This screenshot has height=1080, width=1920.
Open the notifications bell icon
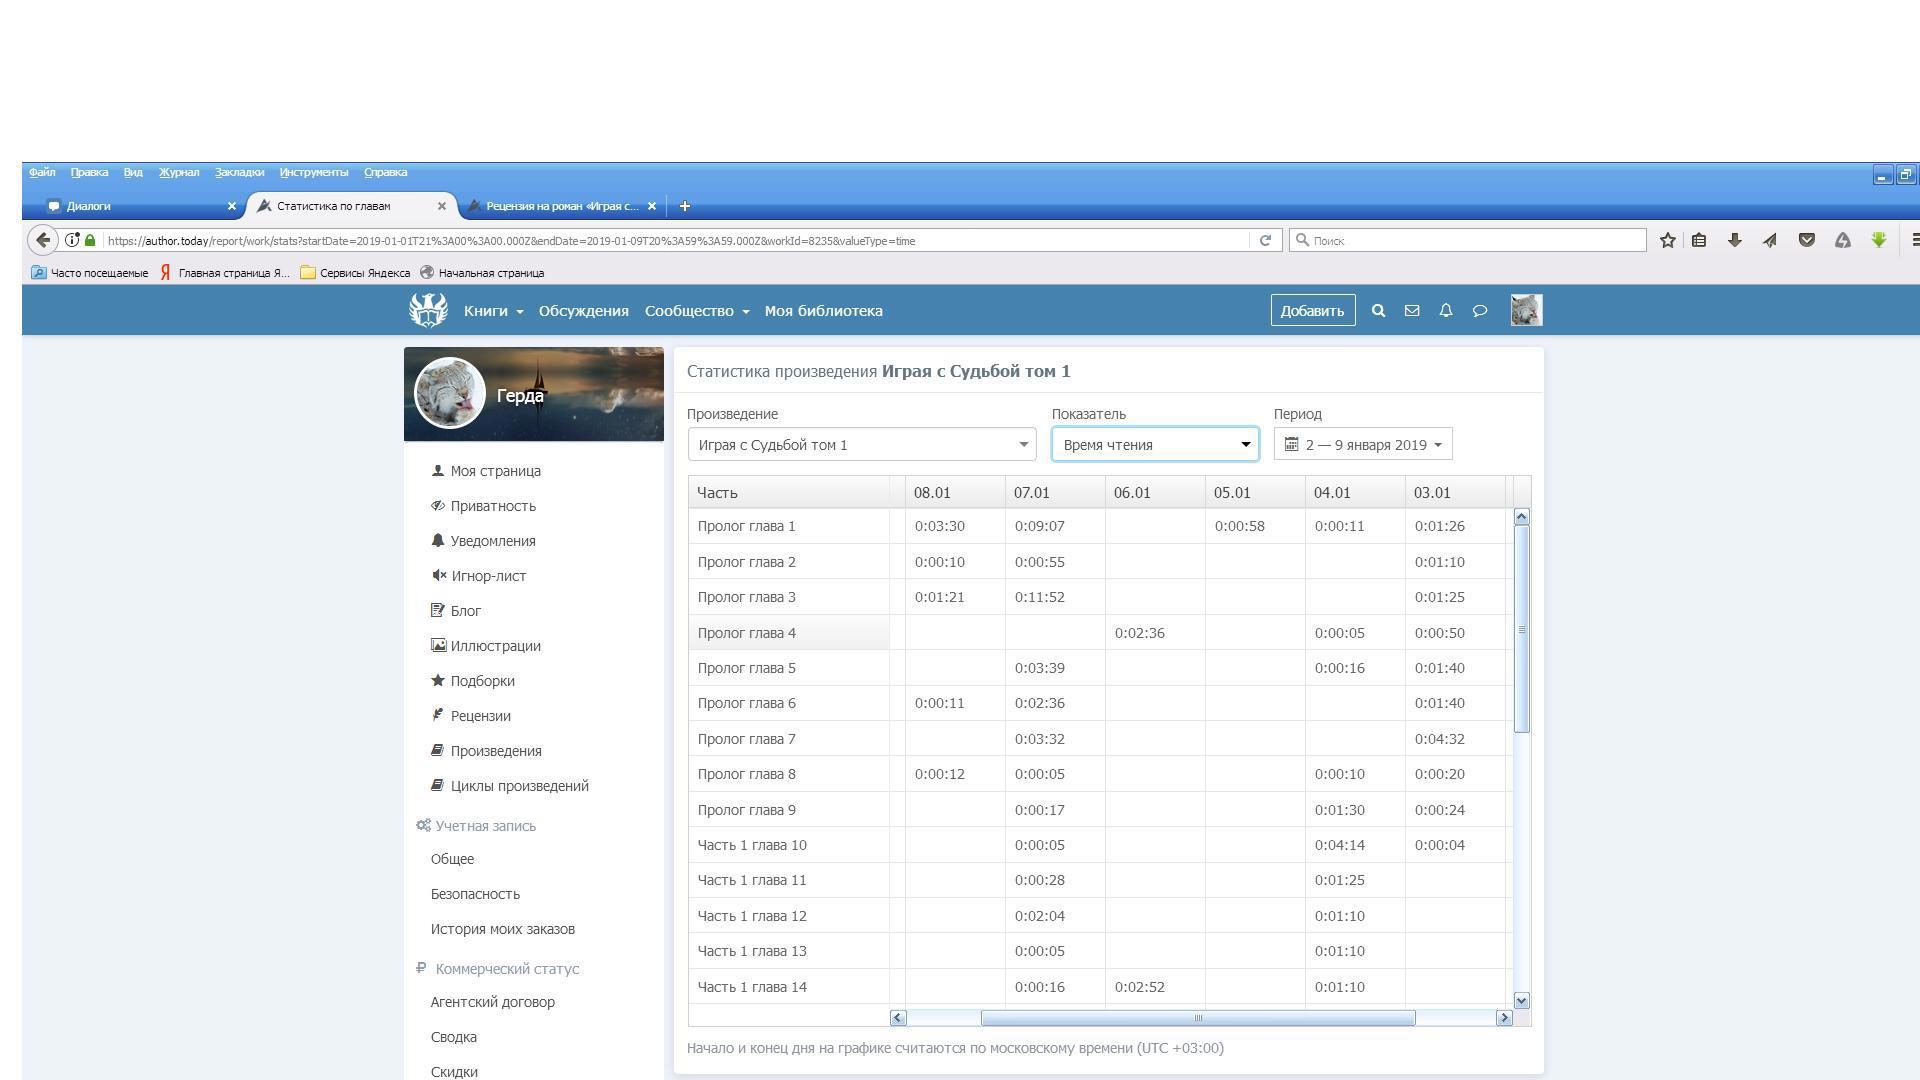[x=1446, y=311]
